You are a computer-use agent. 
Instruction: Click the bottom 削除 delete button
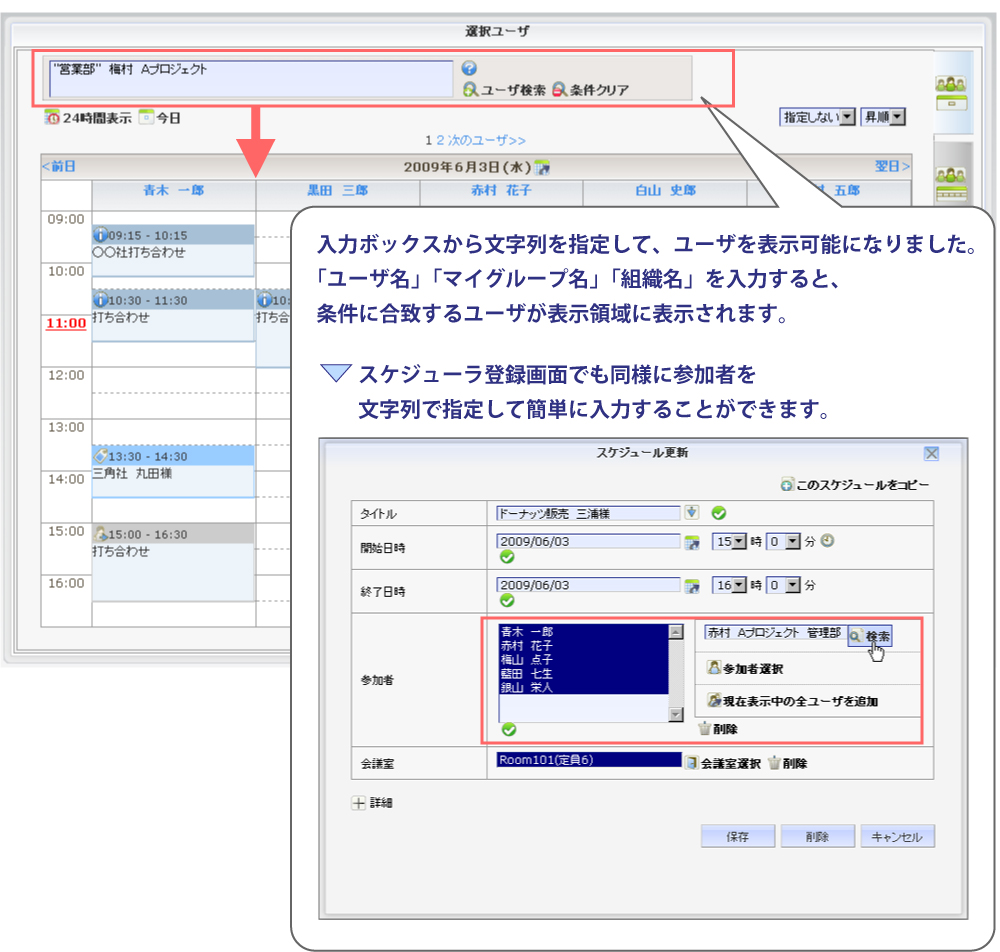[x=818, y=836]
